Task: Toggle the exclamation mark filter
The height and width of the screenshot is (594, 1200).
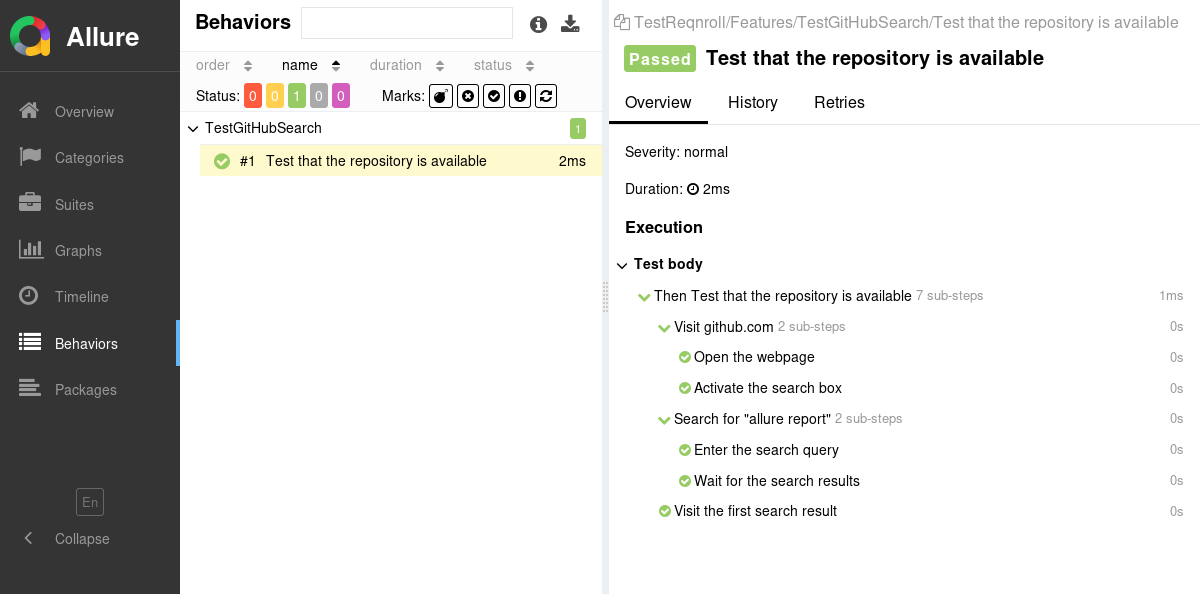Action: point(519,96)
